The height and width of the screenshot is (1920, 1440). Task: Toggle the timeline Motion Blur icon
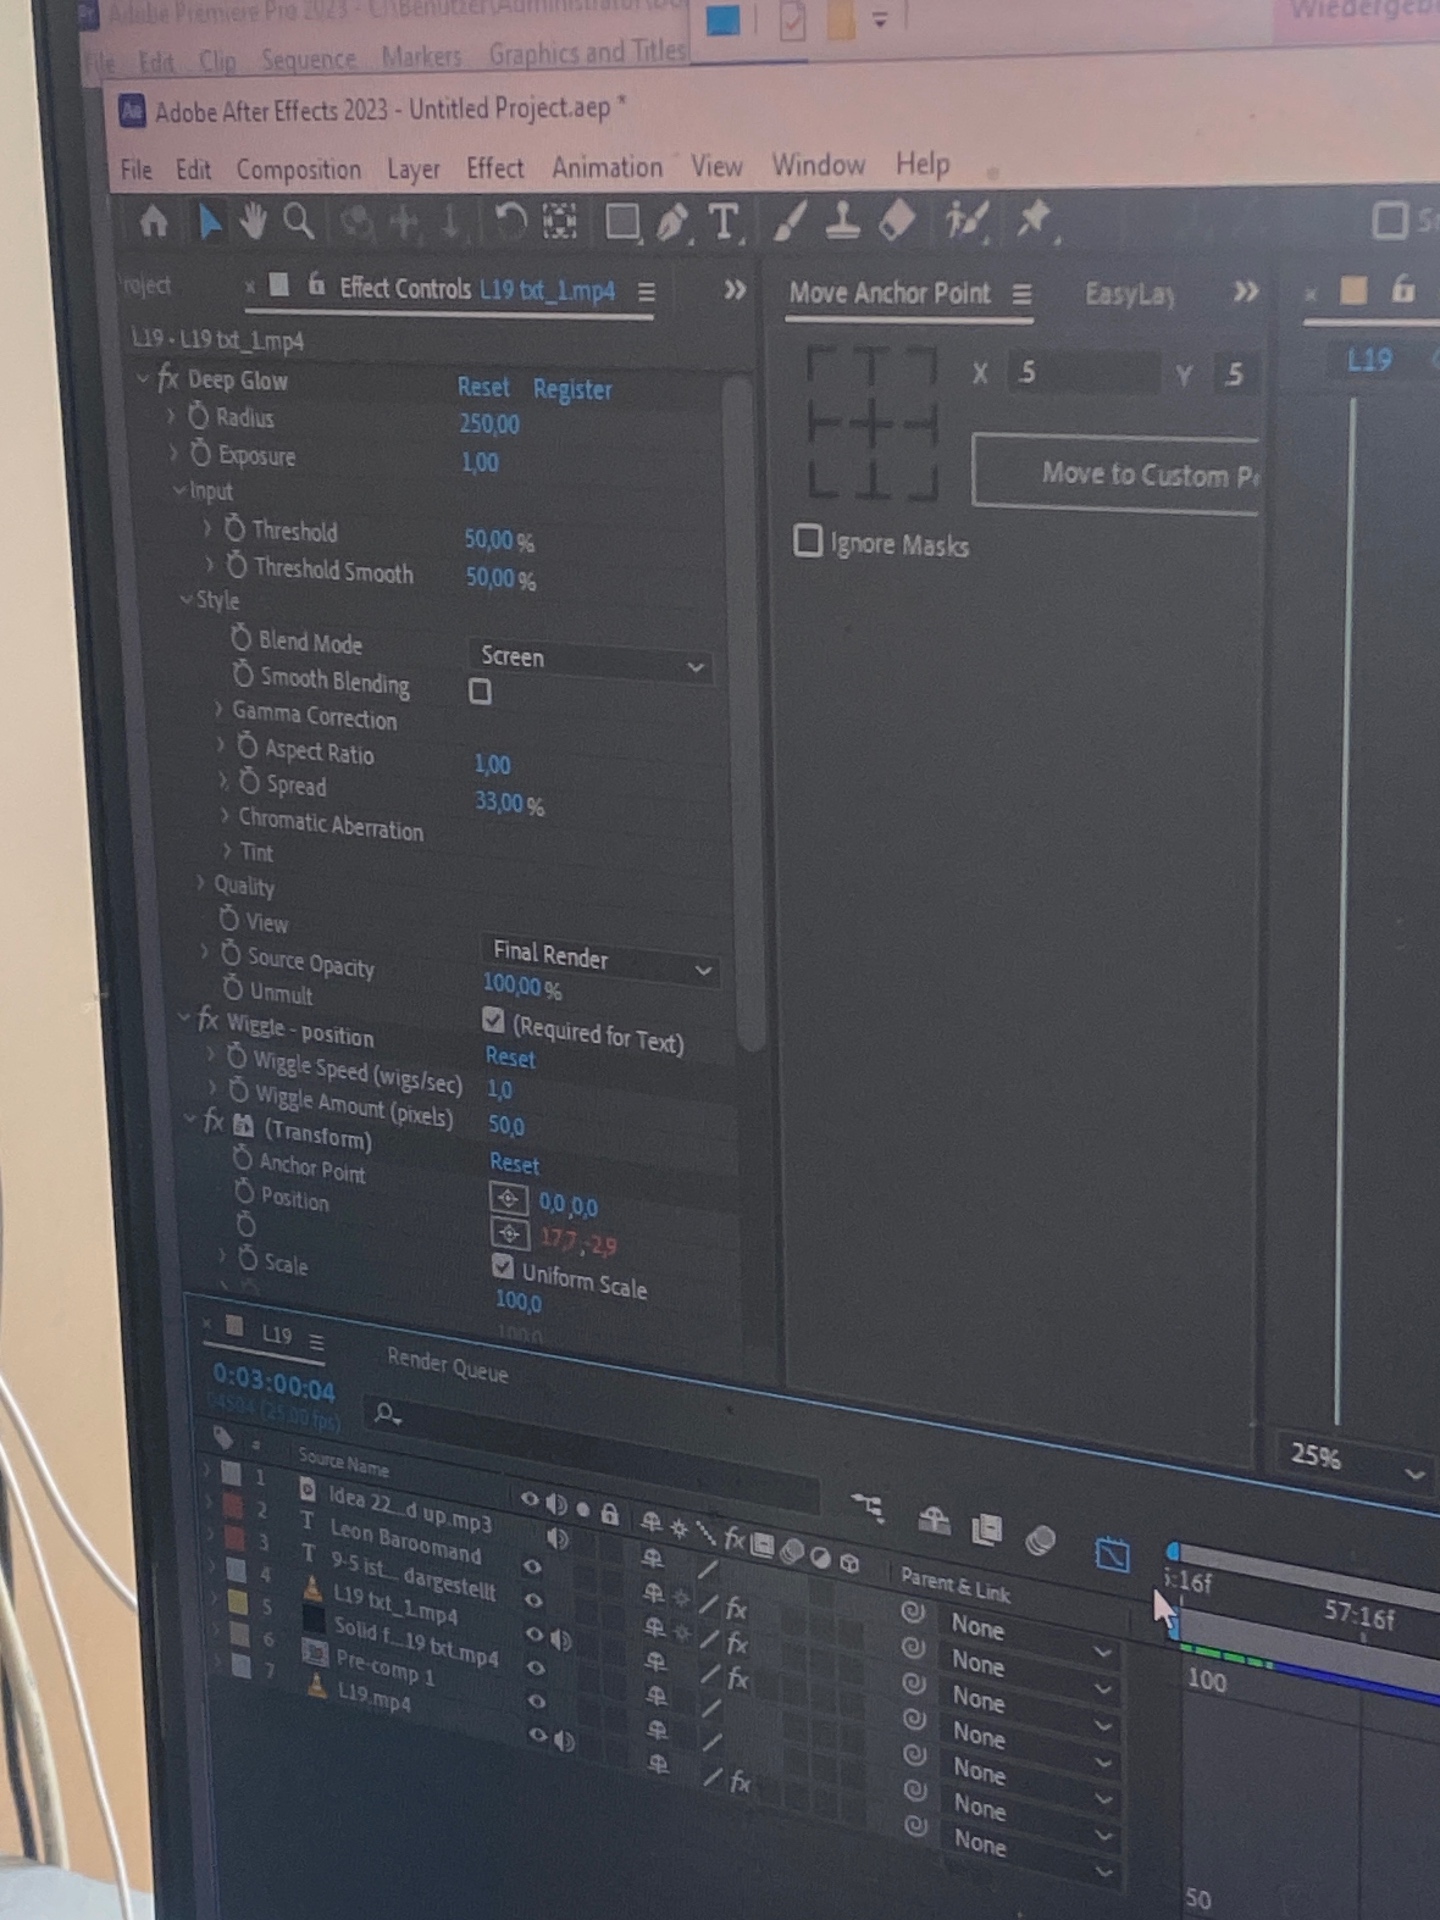point(1040,1541)
